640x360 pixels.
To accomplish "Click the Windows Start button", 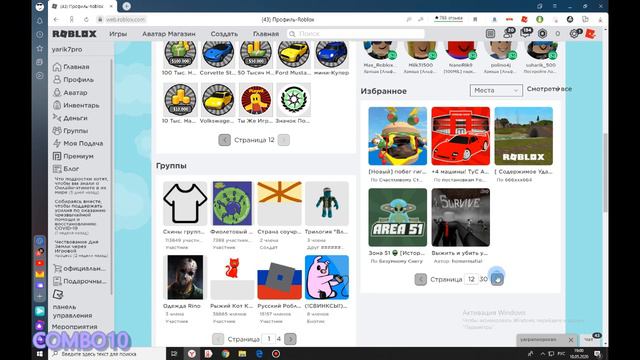I will click(40, 354).
